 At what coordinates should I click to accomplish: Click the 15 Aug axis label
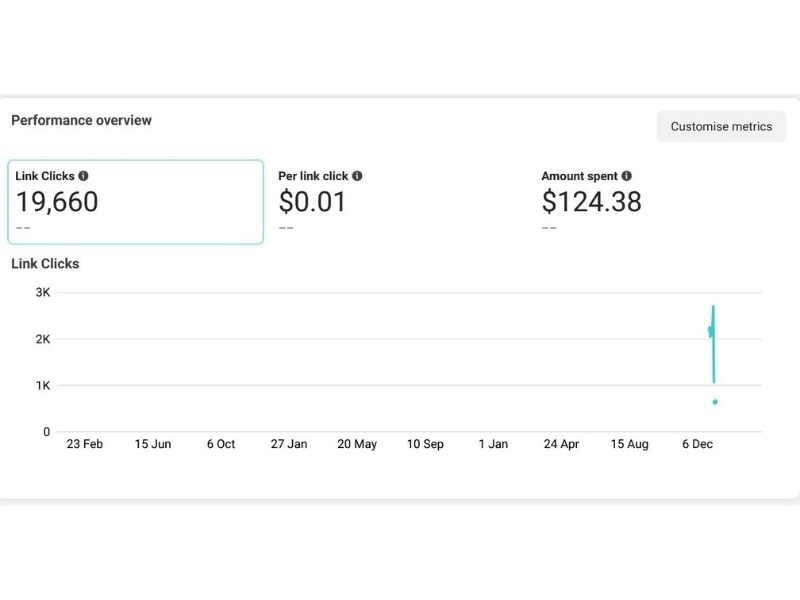point(630,444)
